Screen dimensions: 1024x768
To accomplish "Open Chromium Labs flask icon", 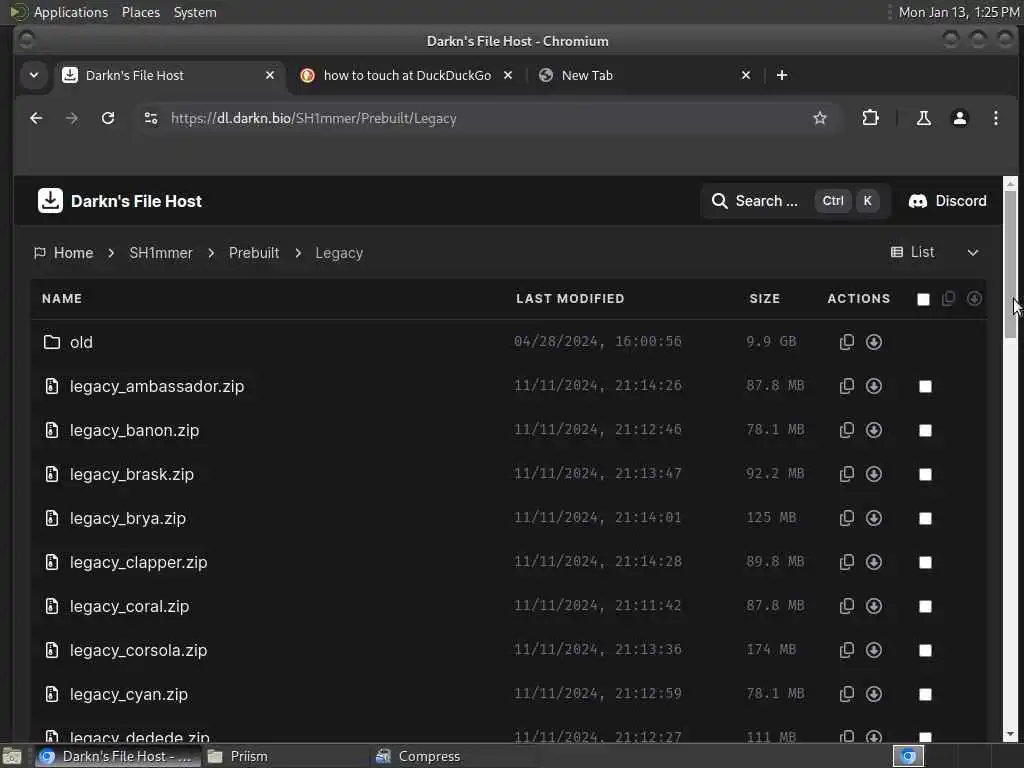I will pyautogui.click(x=923, y=118).
